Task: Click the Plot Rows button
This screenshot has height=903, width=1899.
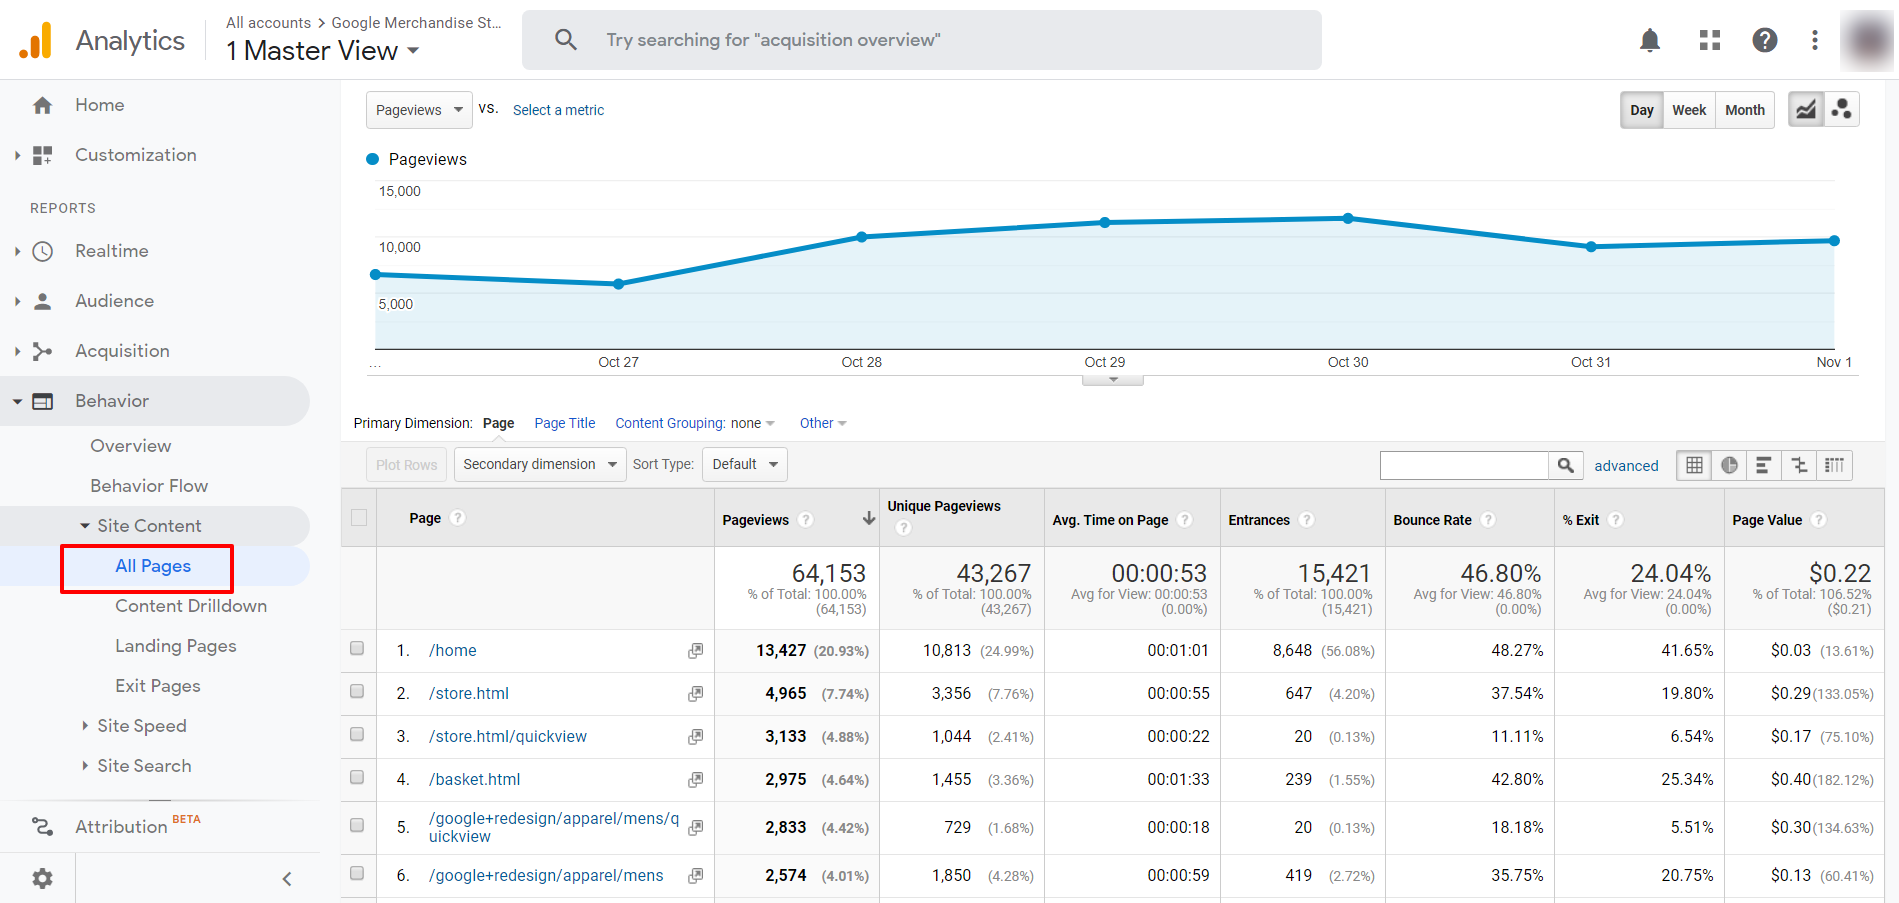Action: (x=407, y=465)
